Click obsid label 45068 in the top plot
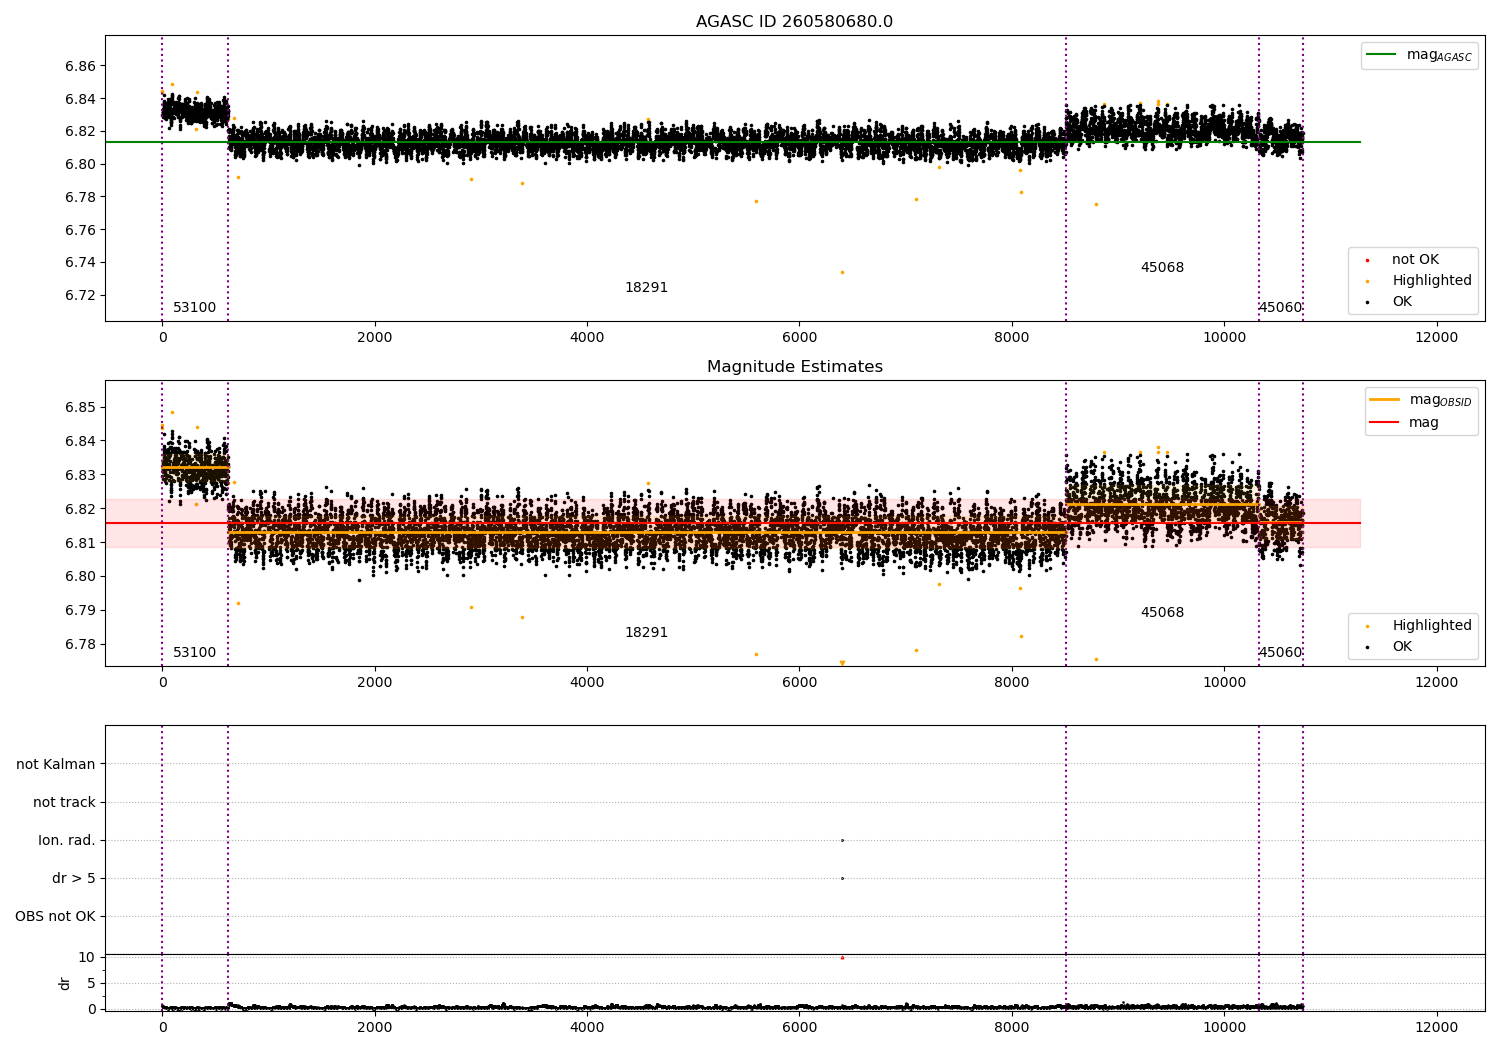The width and height of the screenshot is (1500, 1050). [x=1162, y=268]
